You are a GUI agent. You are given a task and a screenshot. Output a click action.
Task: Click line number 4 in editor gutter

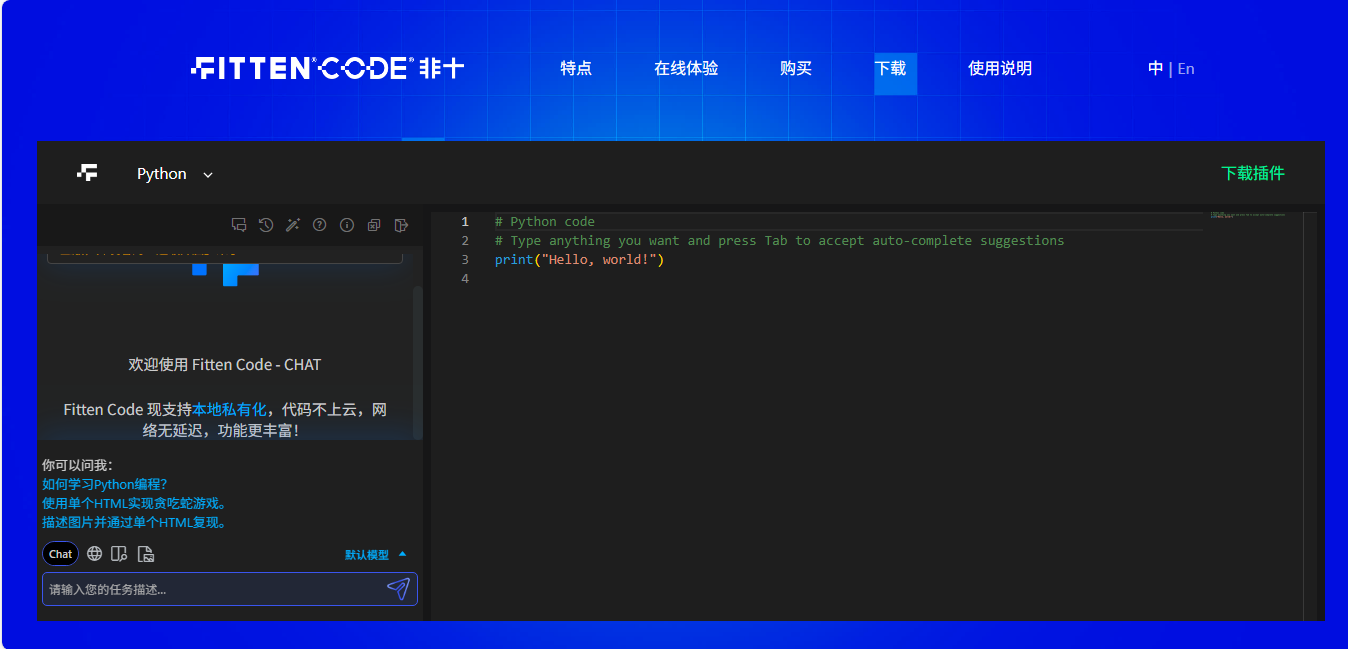point(464,279)
